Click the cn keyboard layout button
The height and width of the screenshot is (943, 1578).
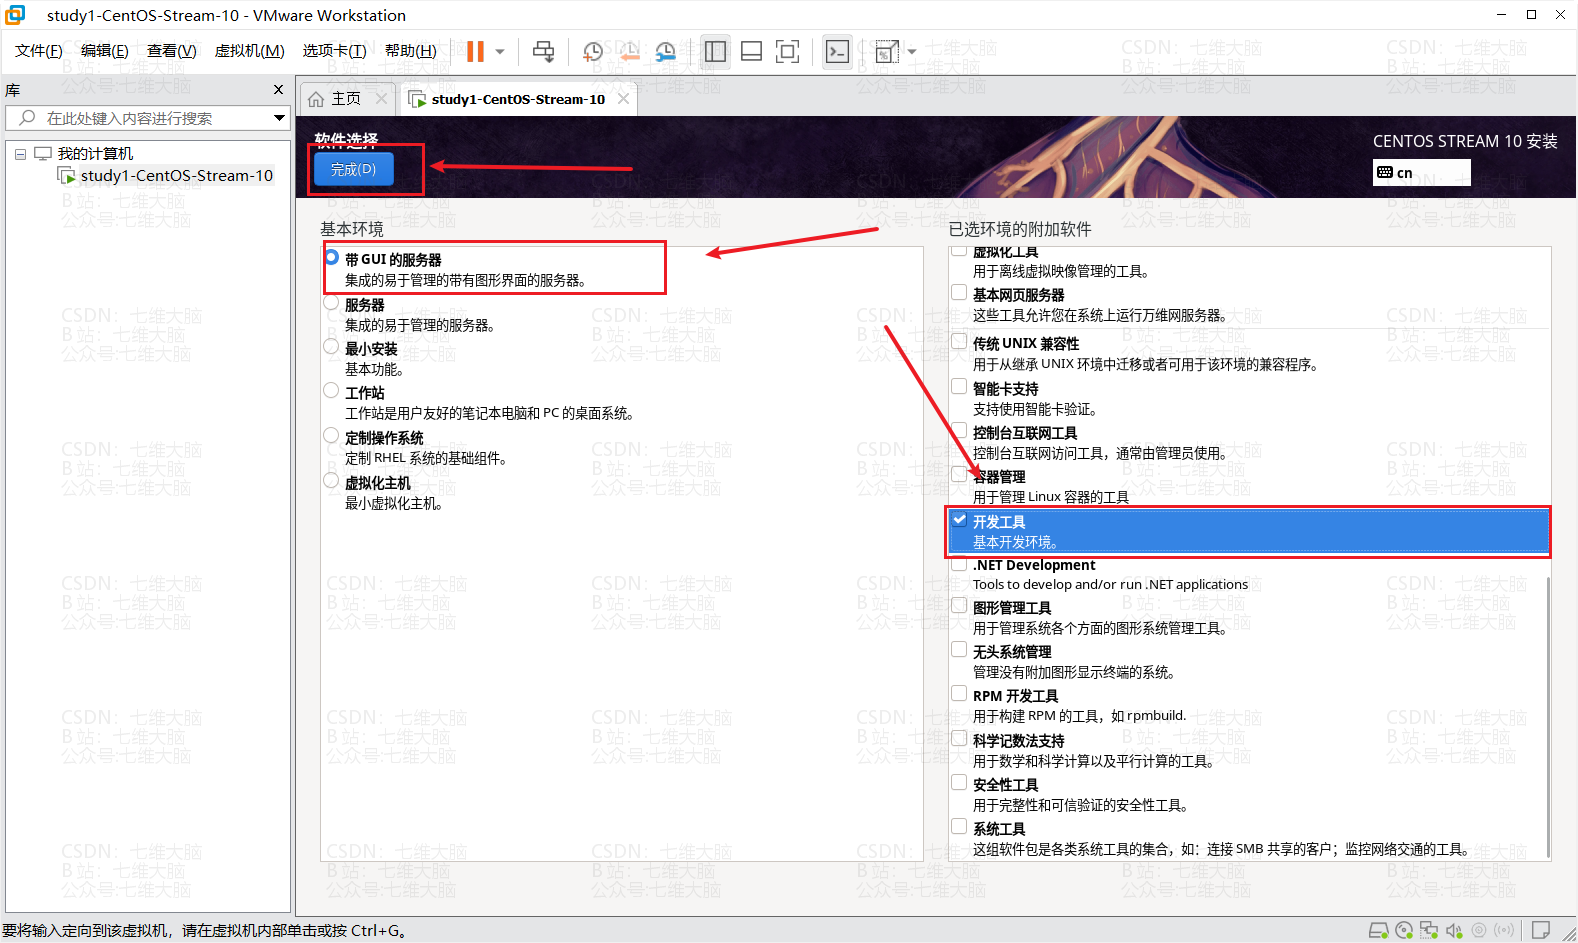1421,172
